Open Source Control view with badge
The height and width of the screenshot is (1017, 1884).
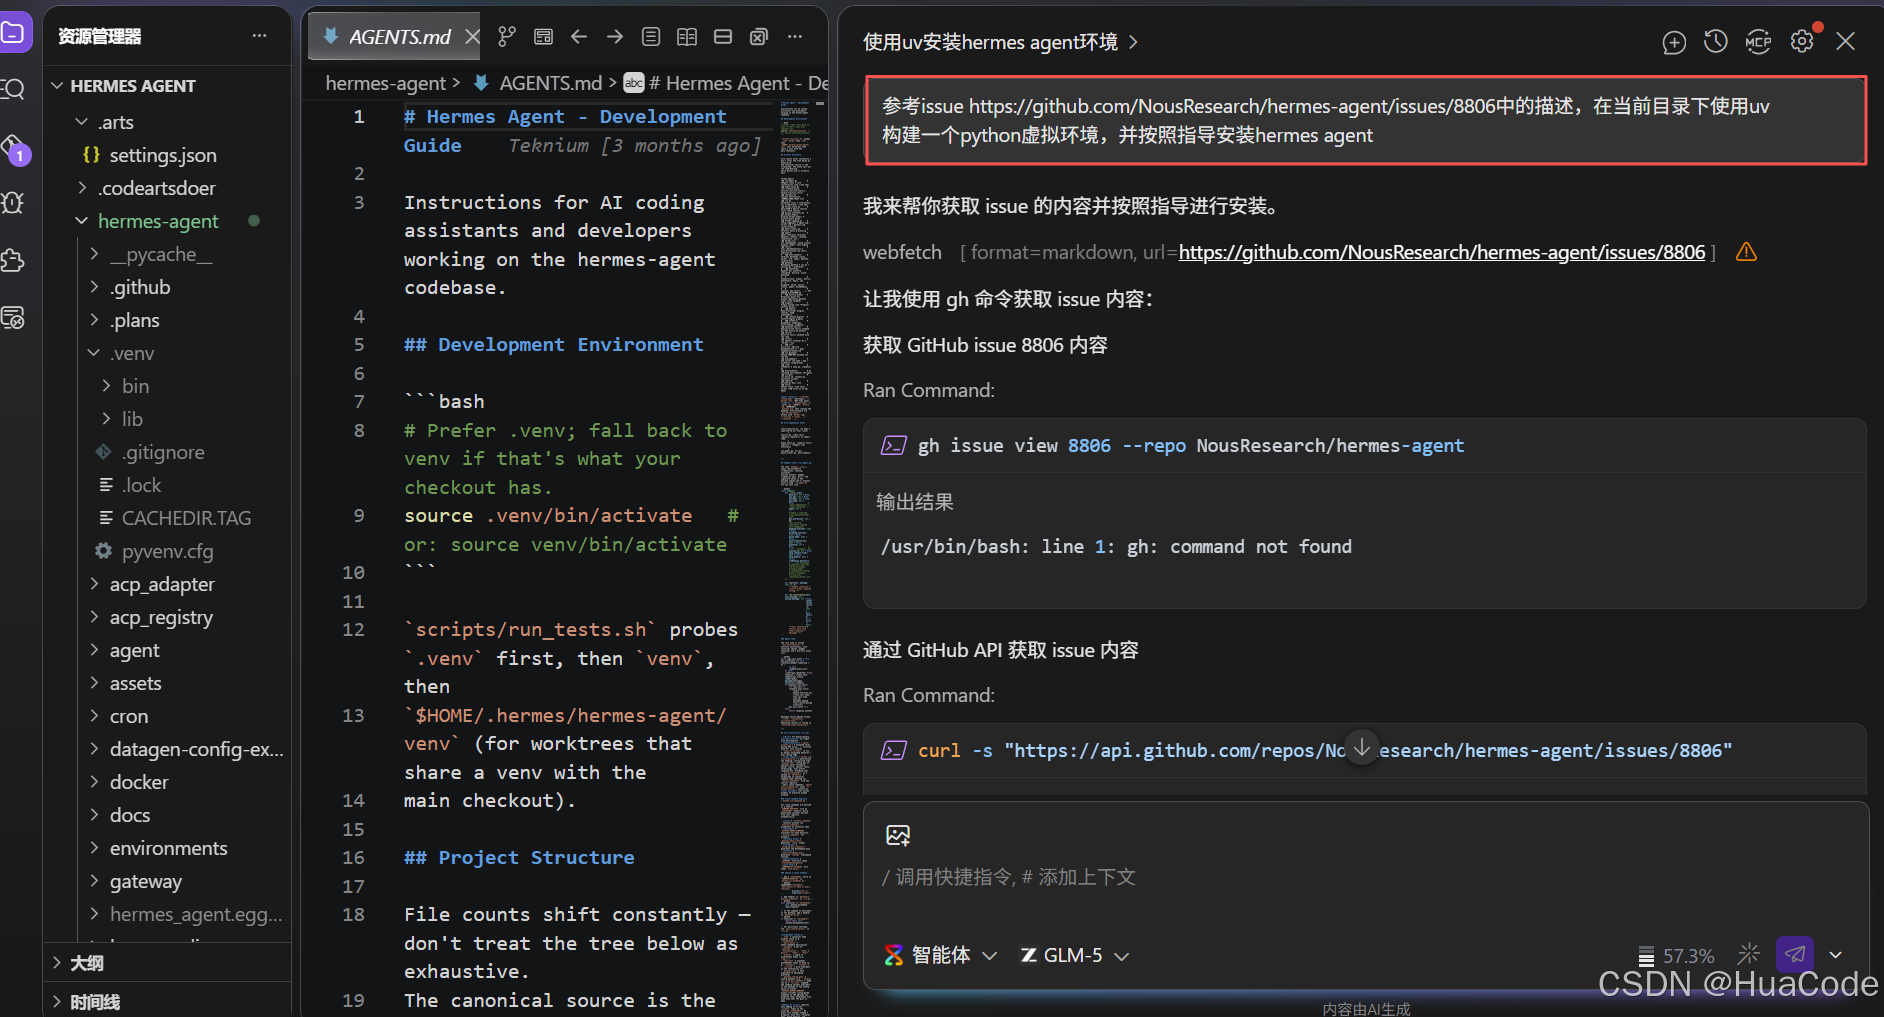(x=14, y=150)
